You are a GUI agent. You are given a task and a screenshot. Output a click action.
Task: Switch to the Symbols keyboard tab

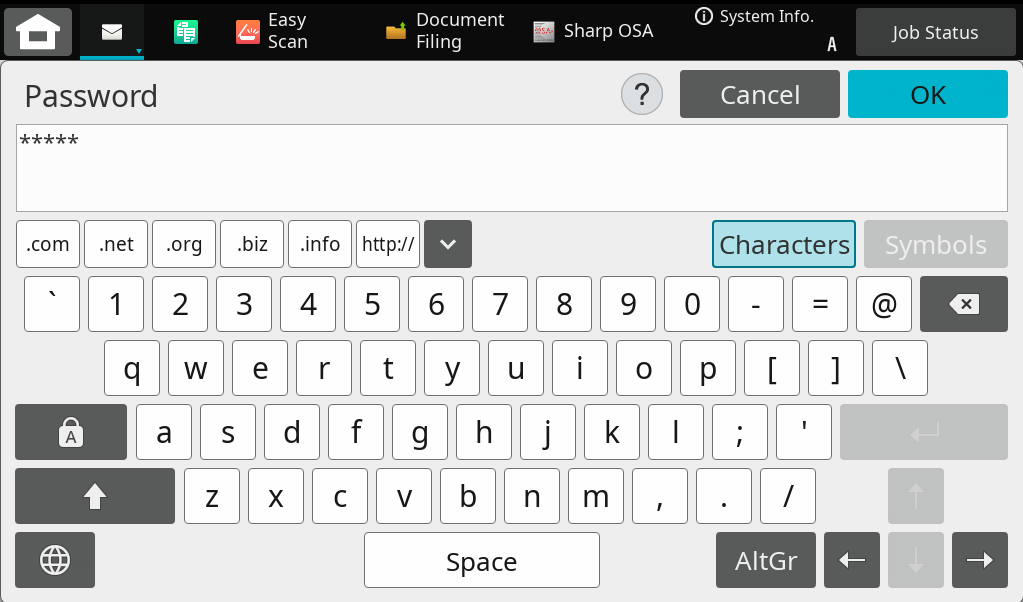936,245
